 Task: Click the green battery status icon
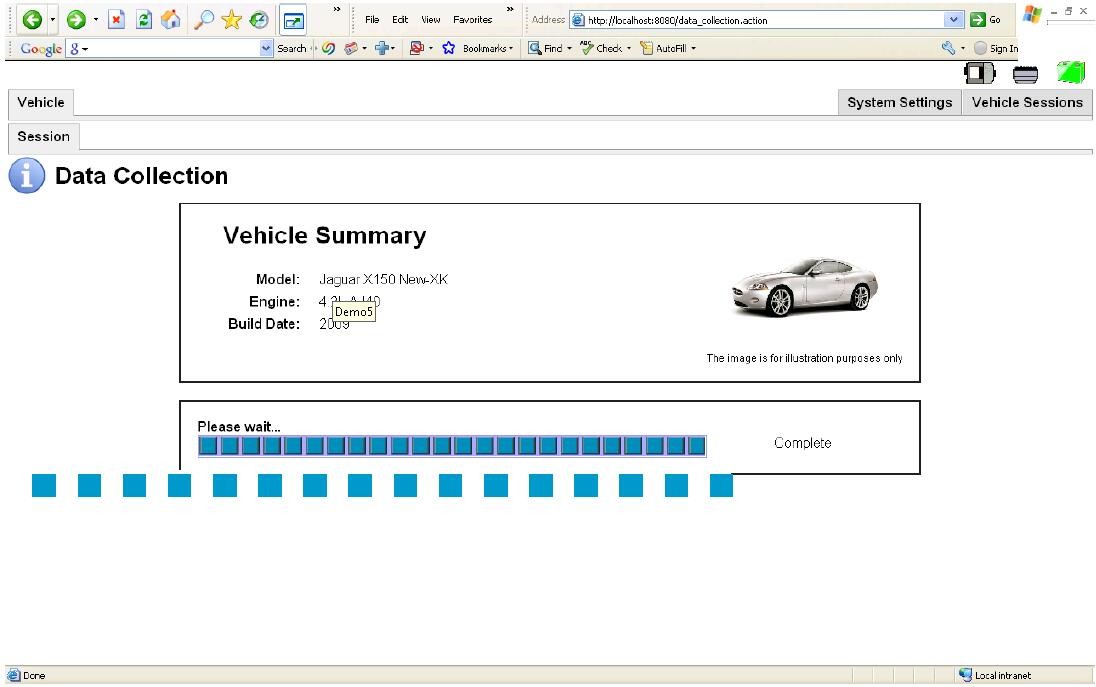(1071, 72)
